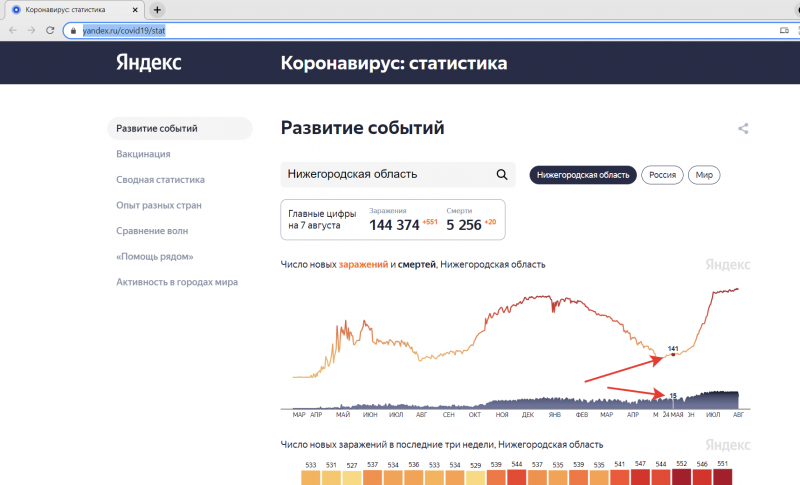Click the share icon next to Развитие событий

click(x=743, y=129)
